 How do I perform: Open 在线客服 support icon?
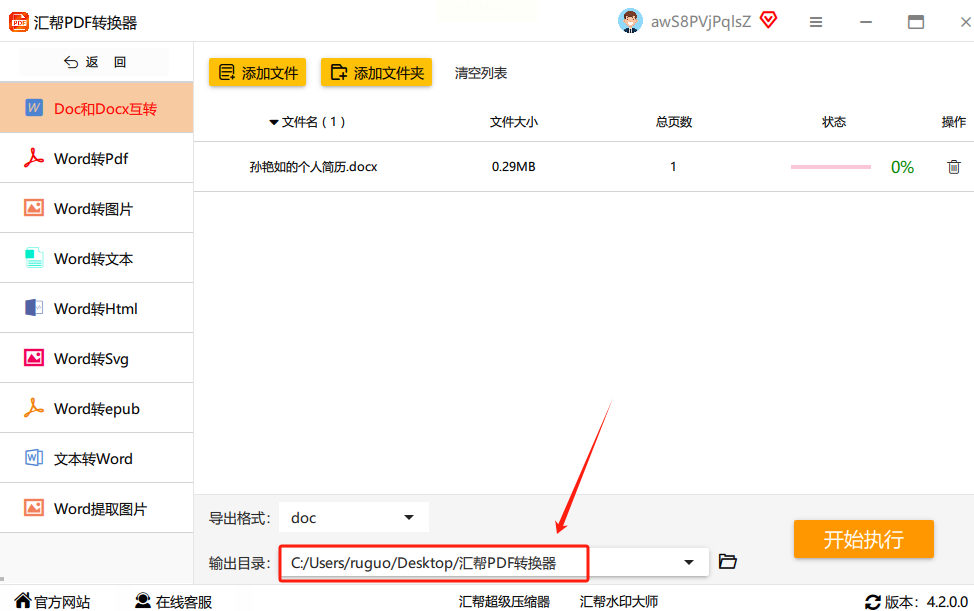coord(143,600)
